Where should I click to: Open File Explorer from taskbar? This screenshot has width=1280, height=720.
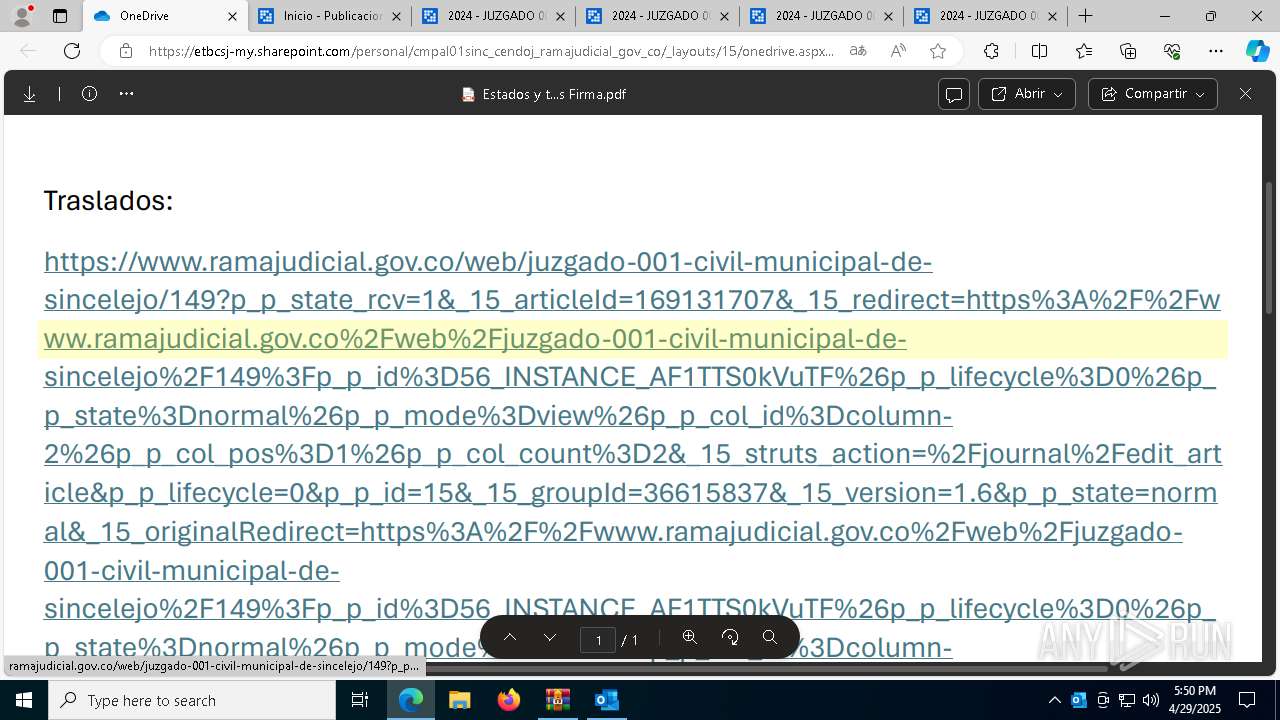[459, 700]
